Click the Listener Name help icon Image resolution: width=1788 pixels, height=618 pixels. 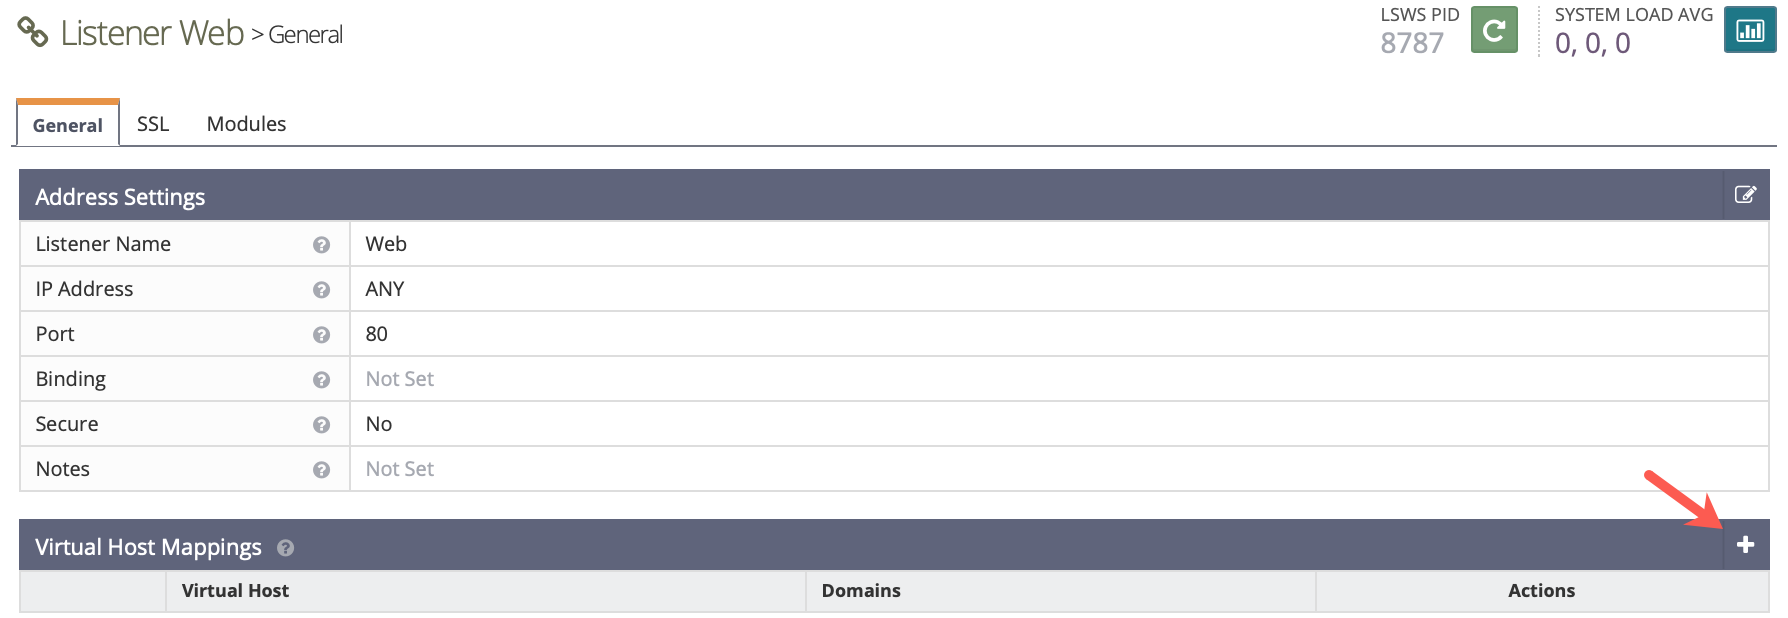click(321, 245)
